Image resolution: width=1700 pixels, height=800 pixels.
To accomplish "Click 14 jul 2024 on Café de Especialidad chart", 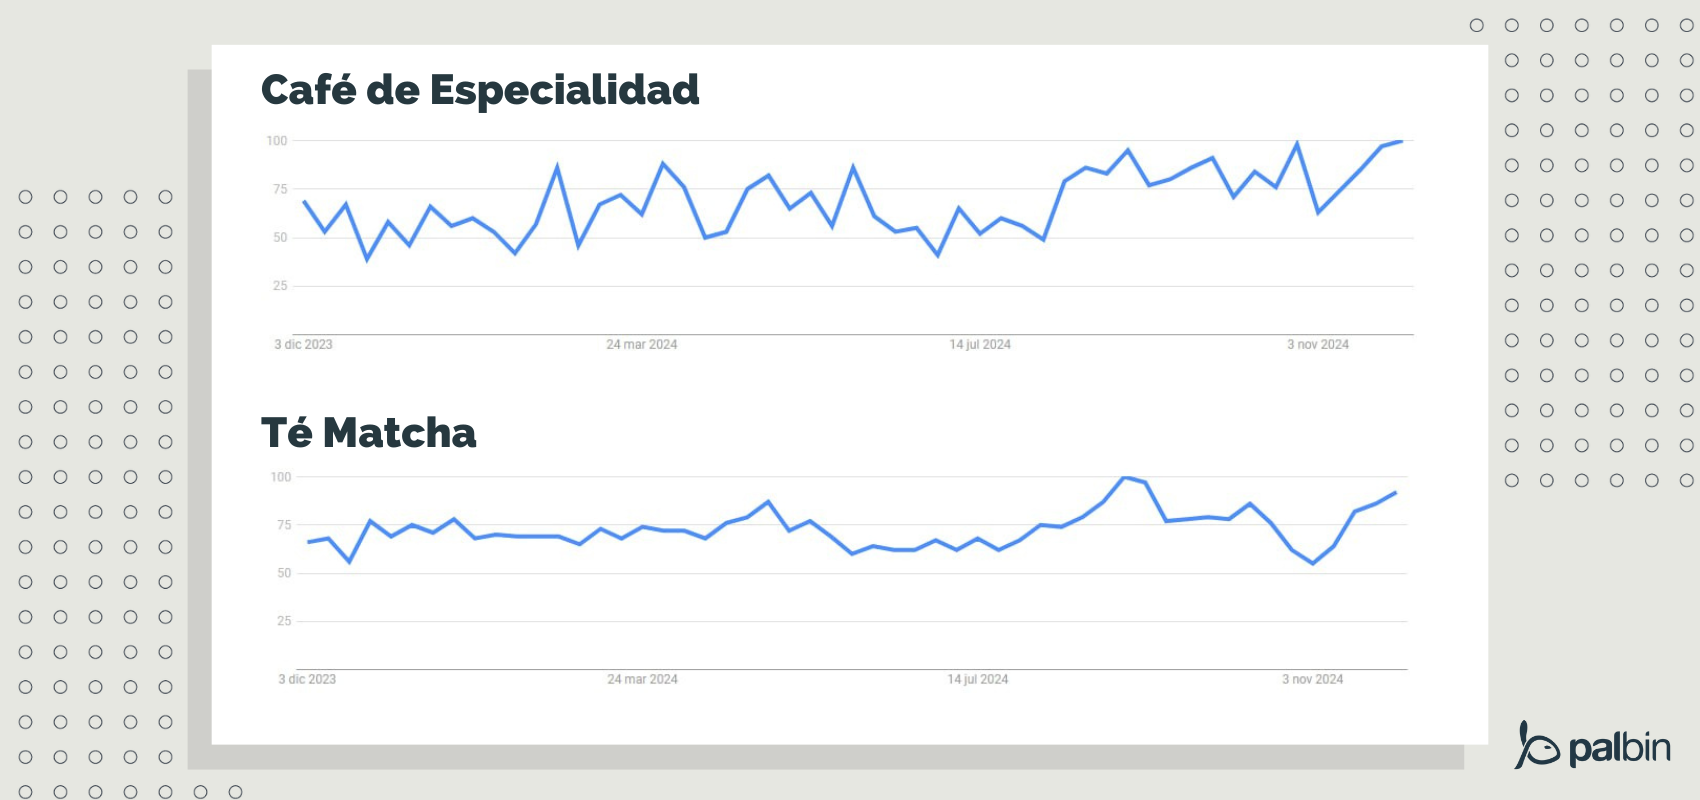I will pos(980,345).
